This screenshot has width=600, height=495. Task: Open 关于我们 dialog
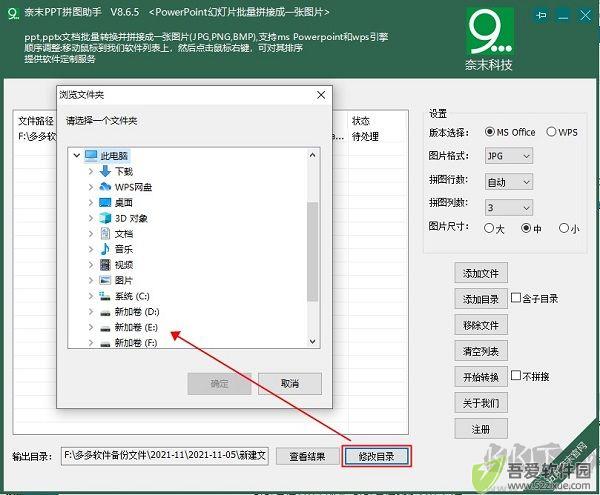pyautogui.click(x=481, y=403)
